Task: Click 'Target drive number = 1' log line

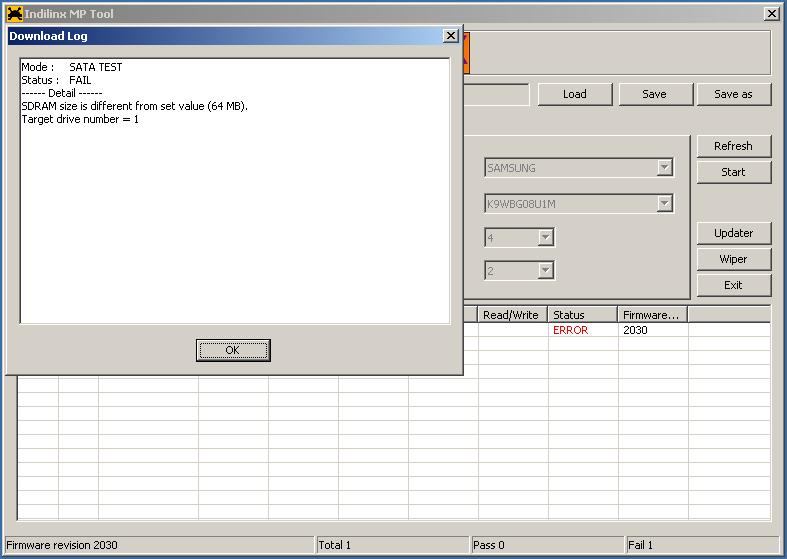Action: [80, 119]
